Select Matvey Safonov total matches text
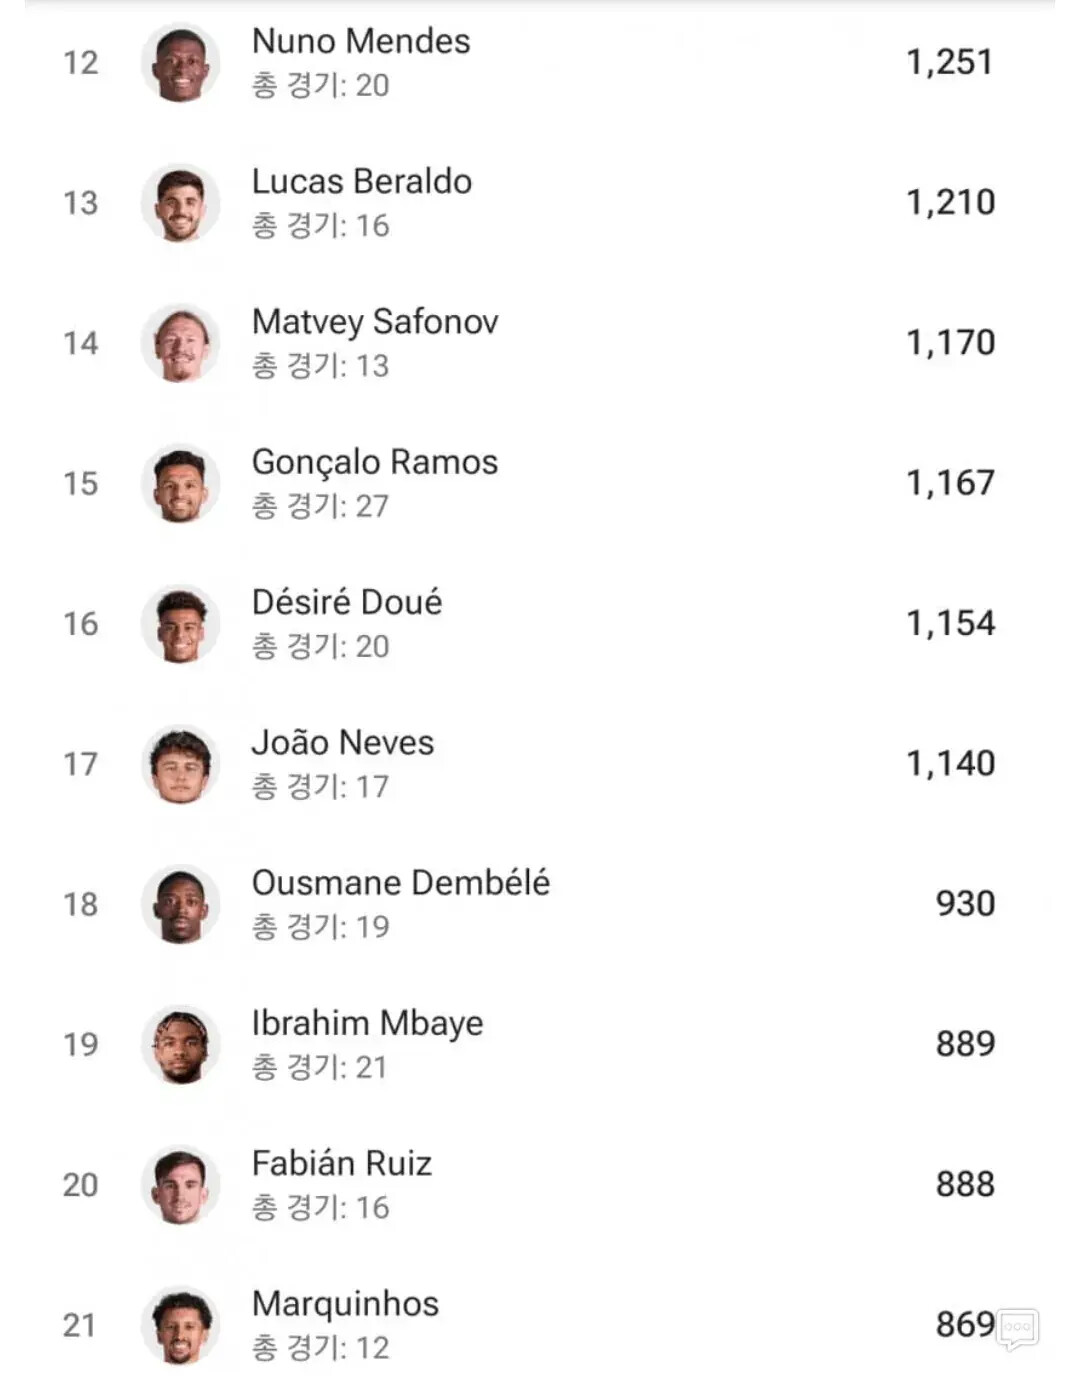Image resolution: width=1080 pixels, height=1377 pixels. coord(320,366)
